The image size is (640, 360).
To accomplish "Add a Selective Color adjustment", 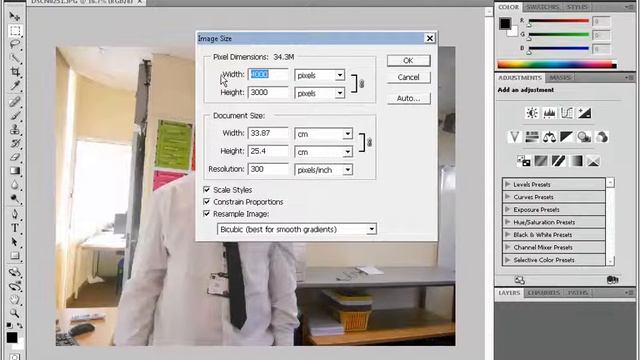I will point(593,161).
